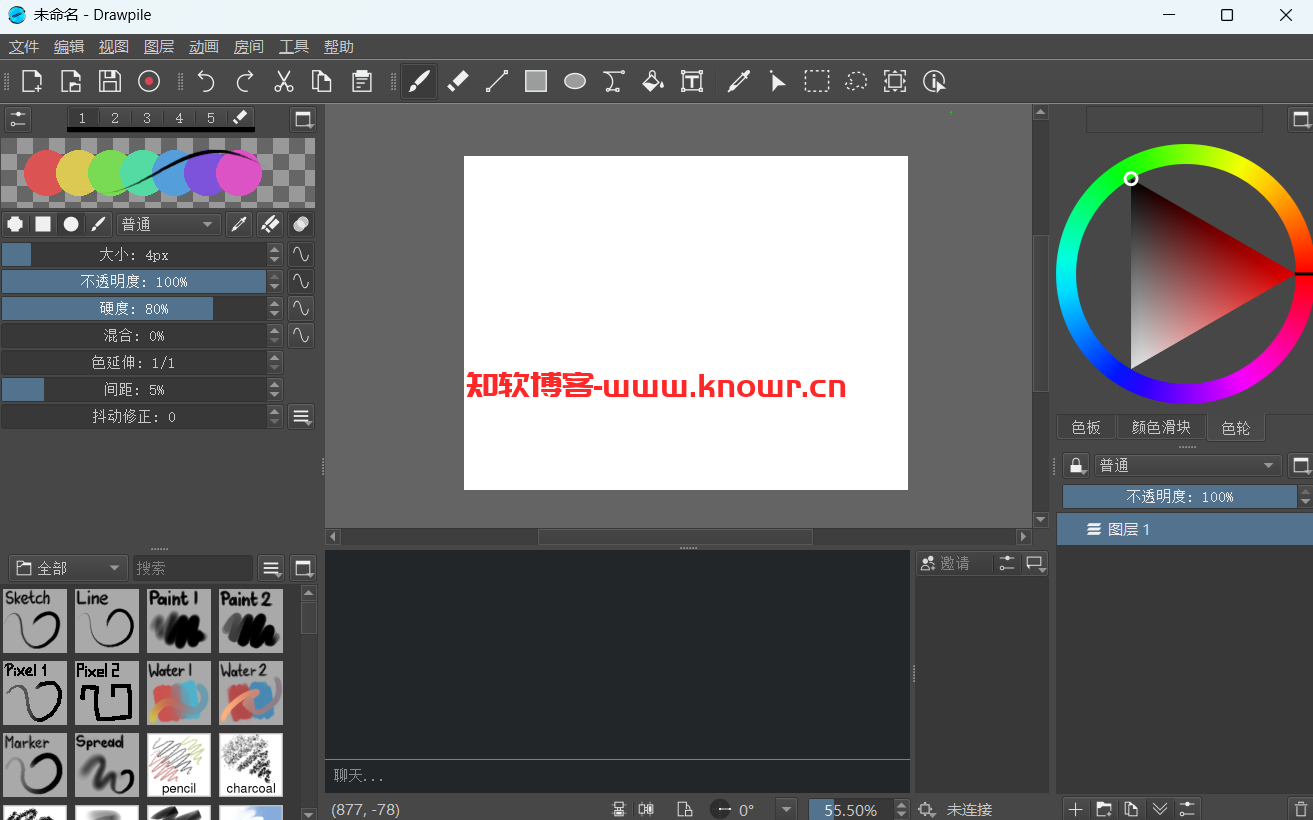This screenshot has height=820, width=1313.
Task: Open the 编辑 menu
Action: pos(69,47)
